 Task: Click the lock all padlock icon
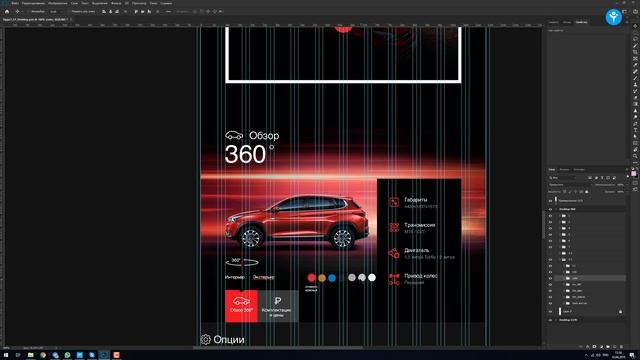(x=587, y=191)
